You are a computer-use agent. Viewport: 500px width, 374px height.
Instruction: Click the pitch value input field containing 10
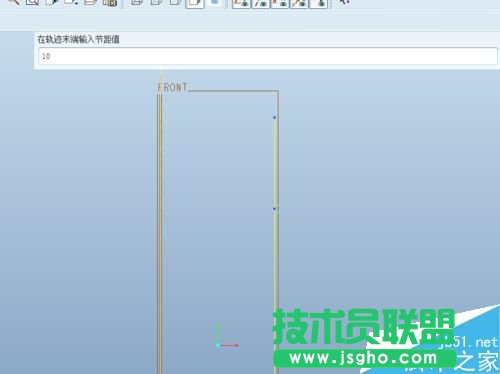(x=268, y=56)
